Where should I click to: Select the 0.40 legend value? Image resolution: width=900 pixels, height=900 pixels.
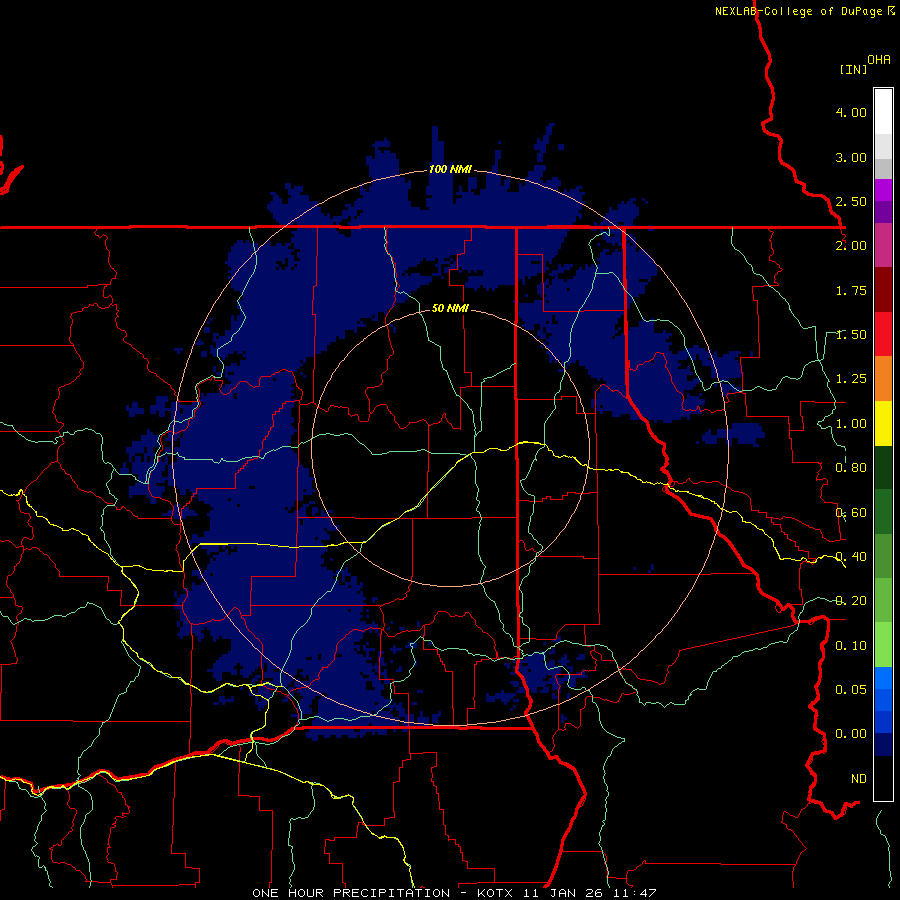pos(851,557)
